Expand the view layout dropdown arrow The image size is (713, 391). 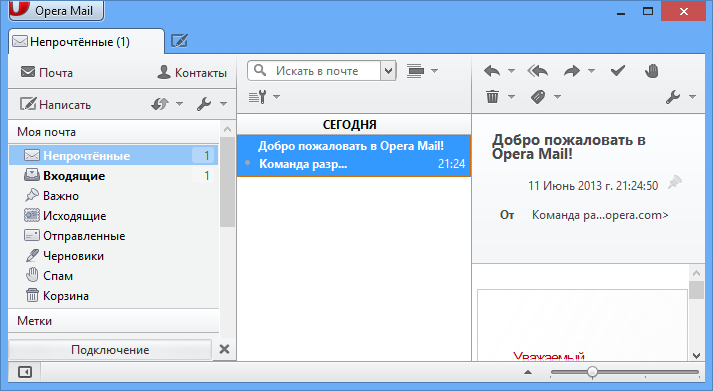click(434, 71)
